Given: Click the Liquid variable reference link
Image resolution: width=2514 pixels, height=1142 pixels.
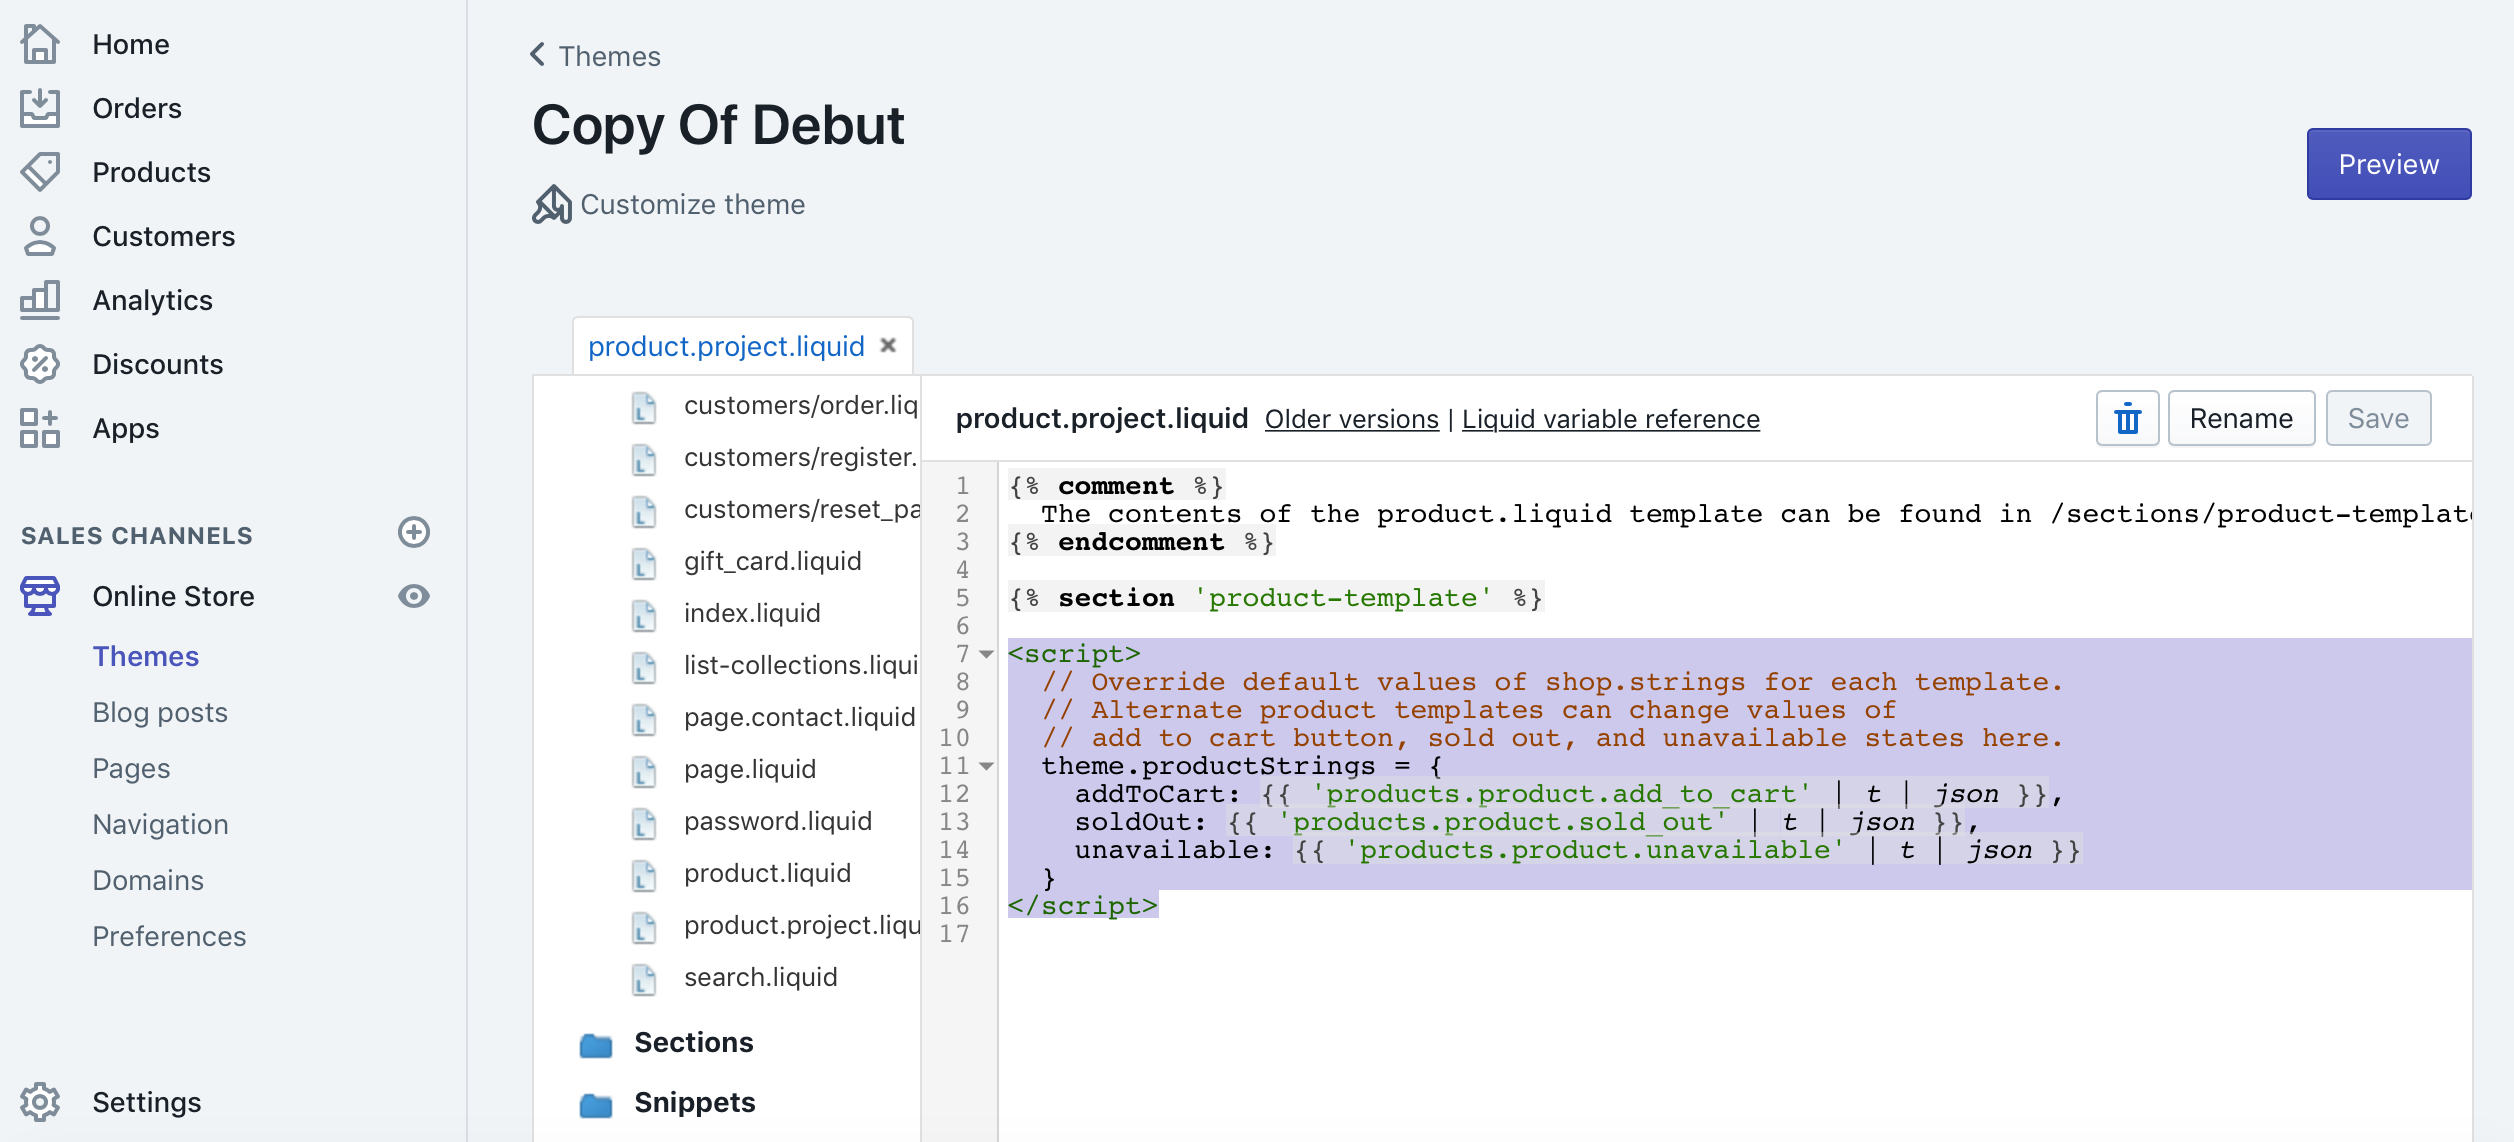Looking at the screenshot, I should [1608, 419].
